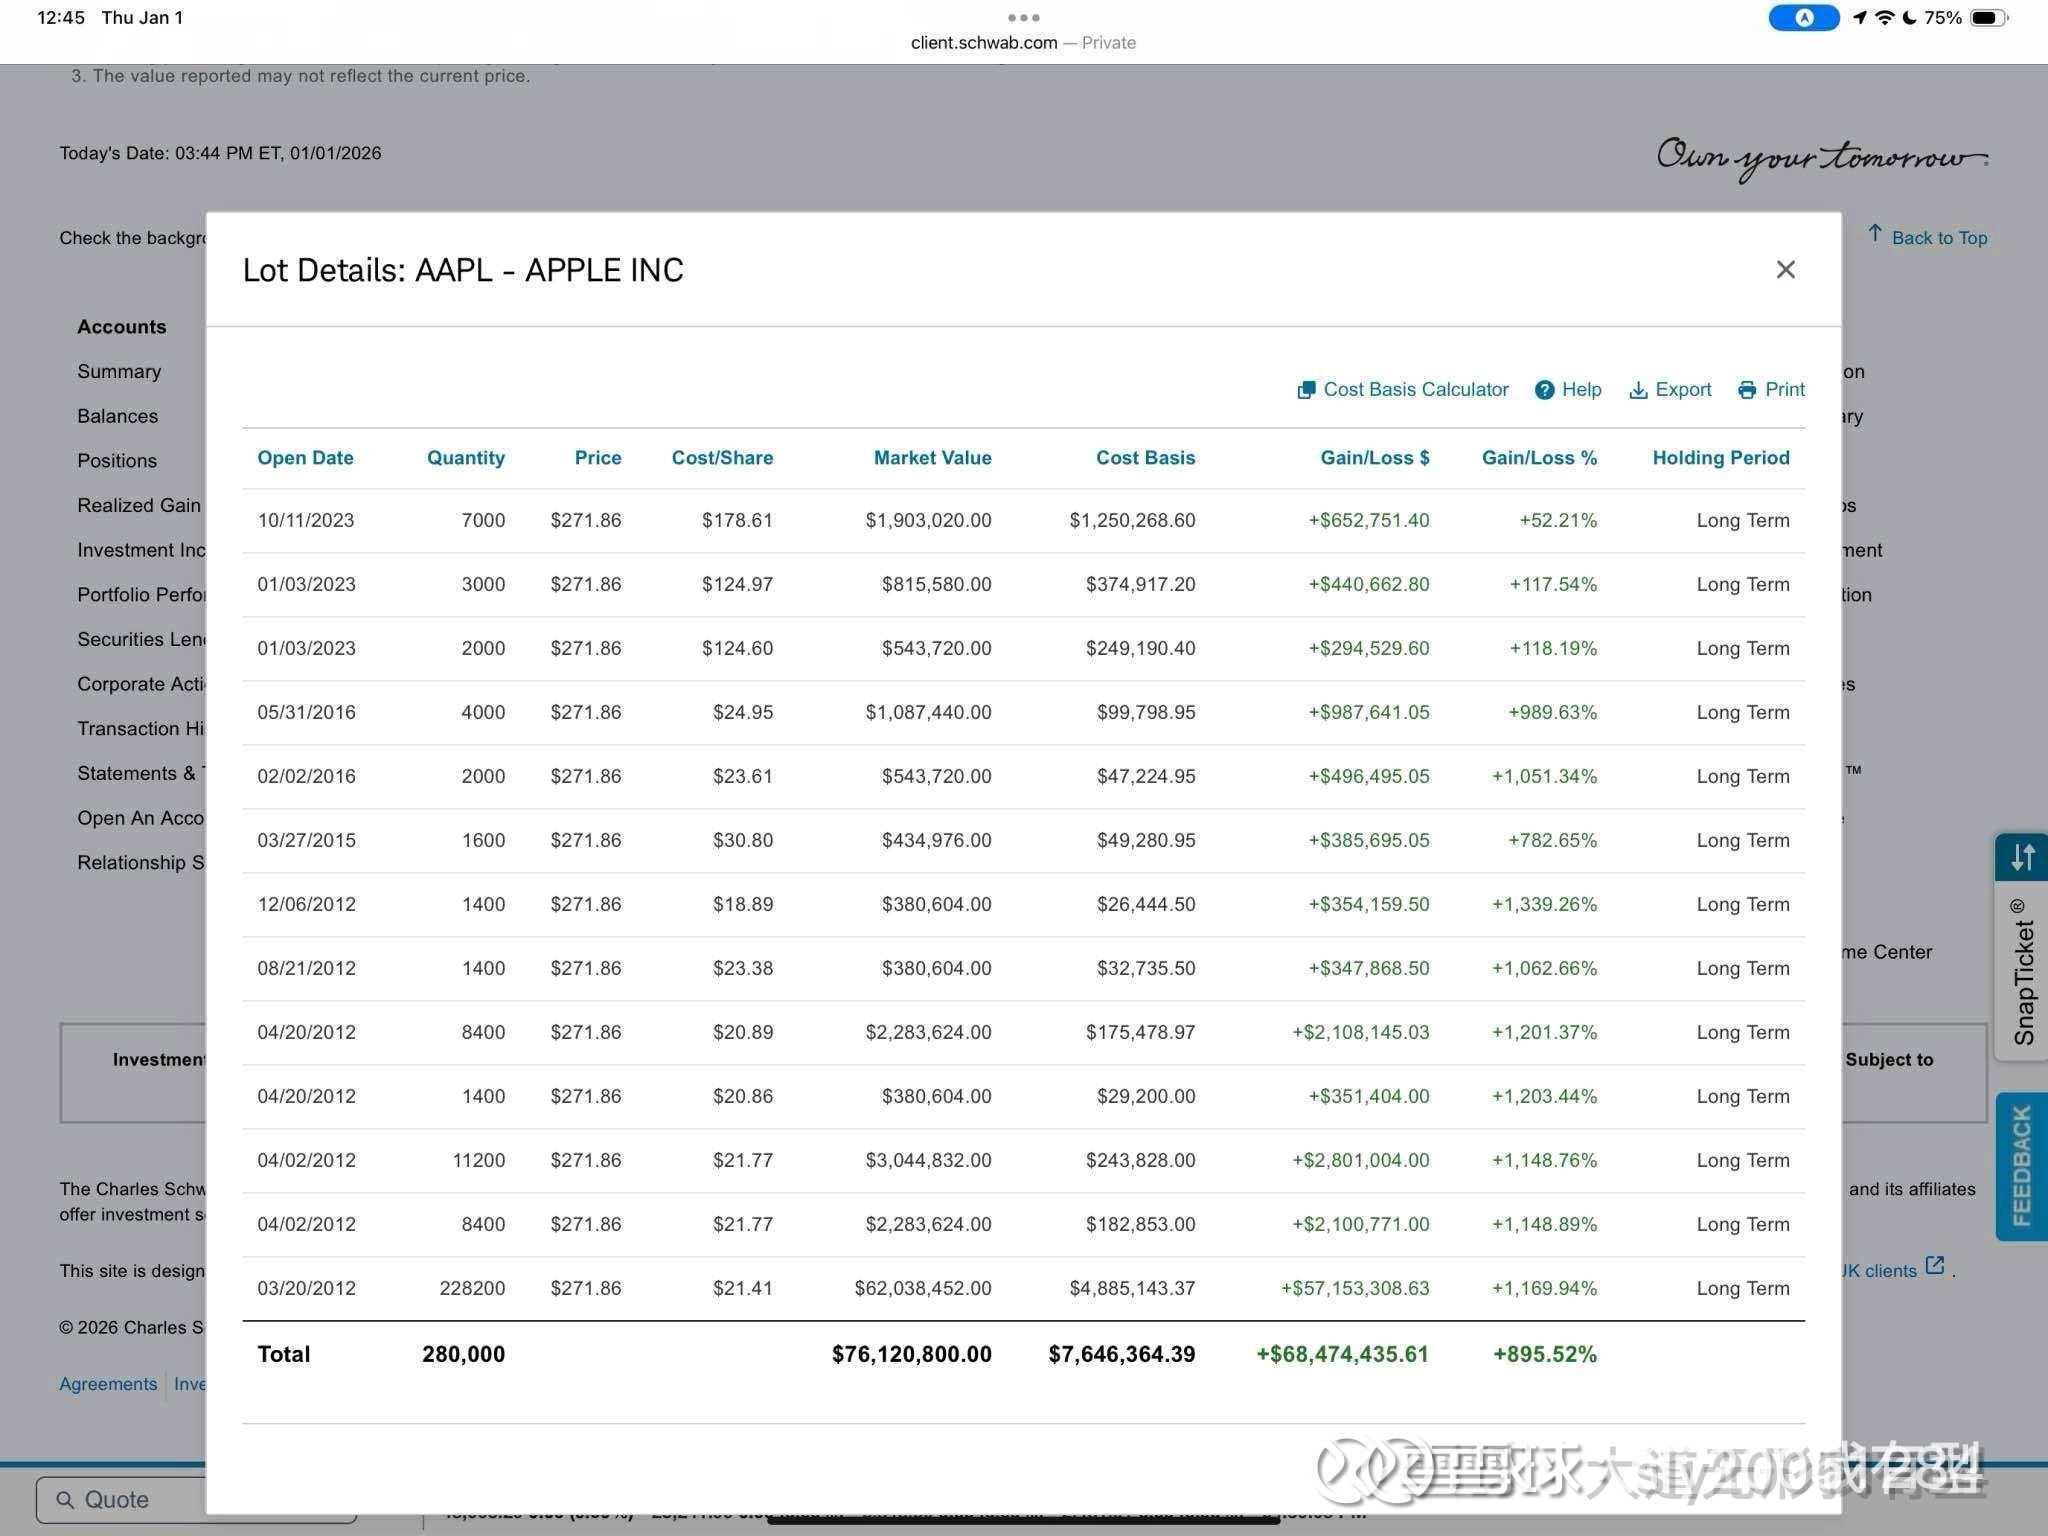Screen dimensions: 2048x1536
Task: Open the Agreements footer link
Action: [x=108, y=1384]
